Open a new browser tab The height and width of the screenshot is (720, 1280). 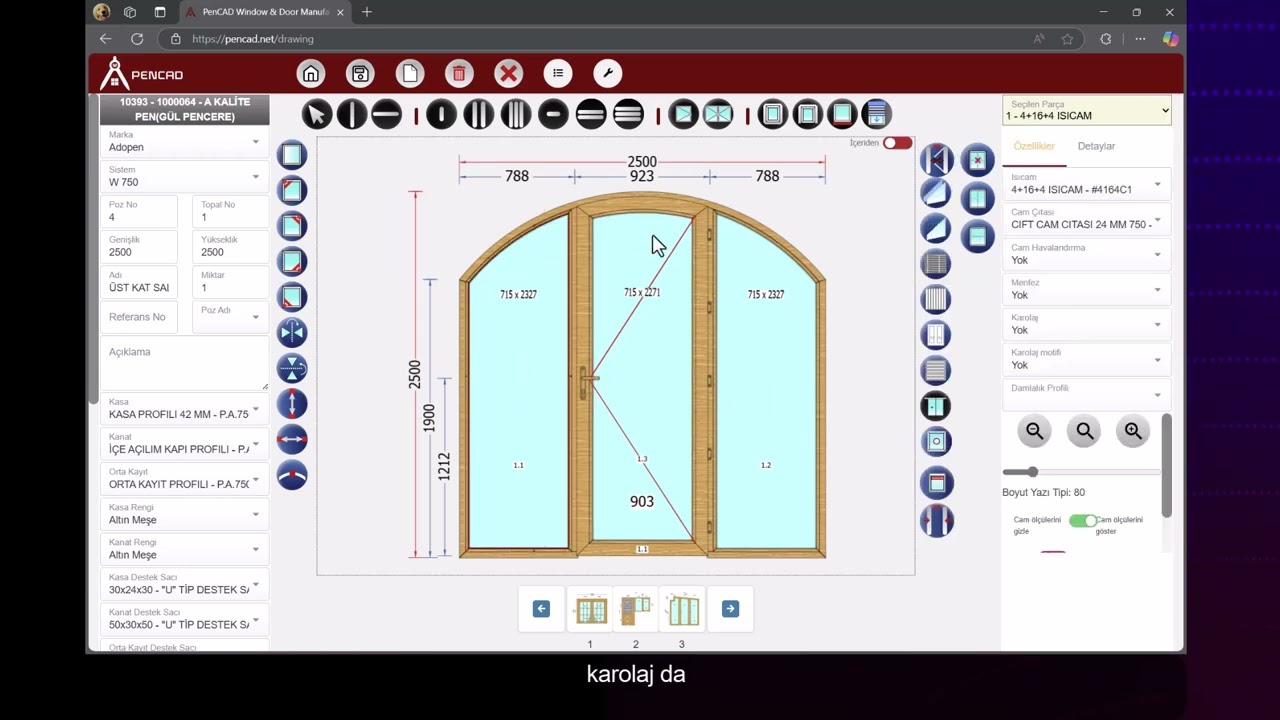point(367,12)
